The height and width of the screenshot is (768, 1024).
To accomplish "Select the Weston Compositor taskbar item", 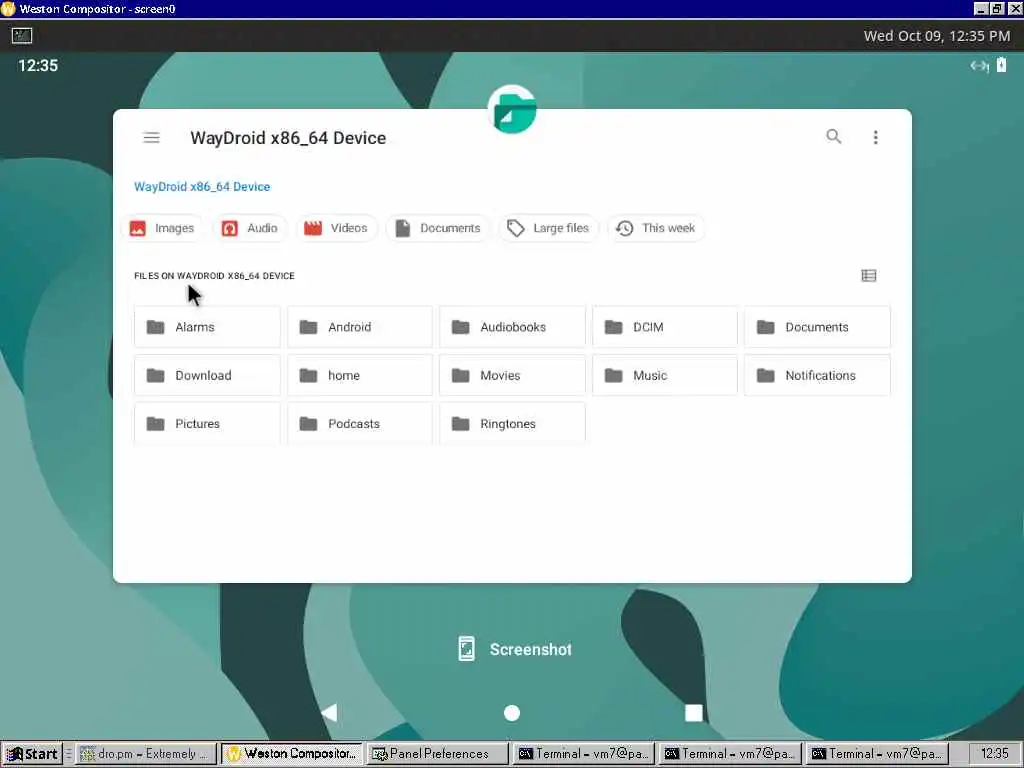I will point(292,754).
